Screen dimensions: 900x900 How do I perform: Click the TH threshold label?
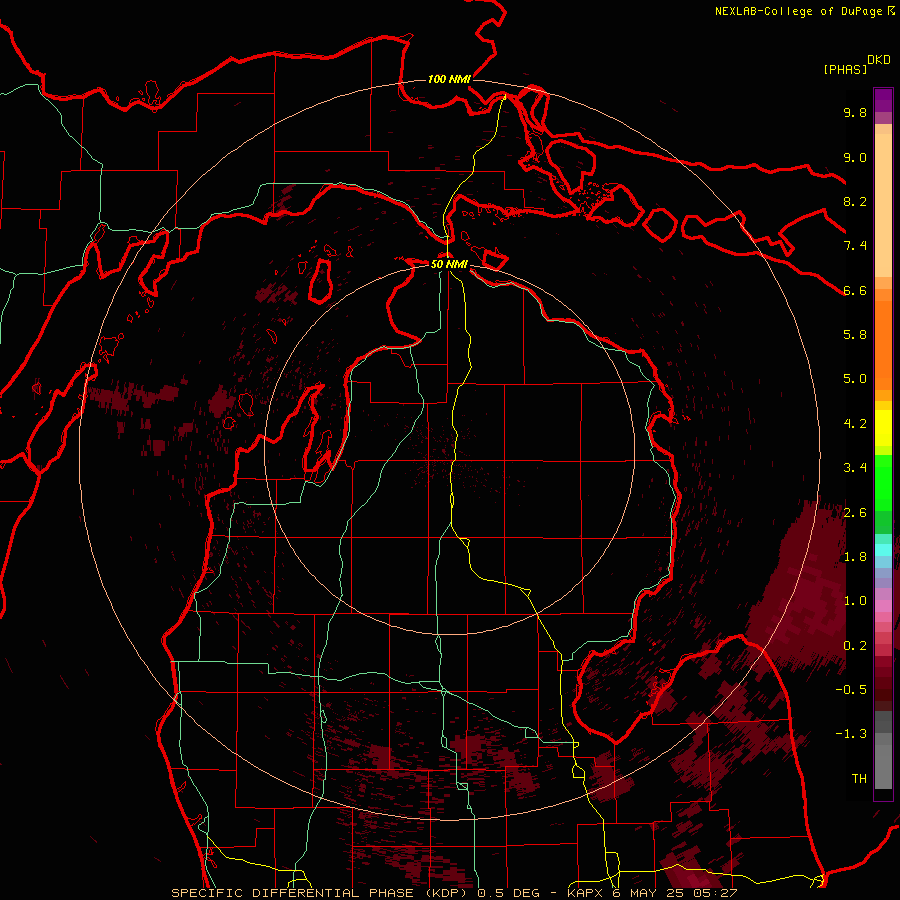[859, 779]
